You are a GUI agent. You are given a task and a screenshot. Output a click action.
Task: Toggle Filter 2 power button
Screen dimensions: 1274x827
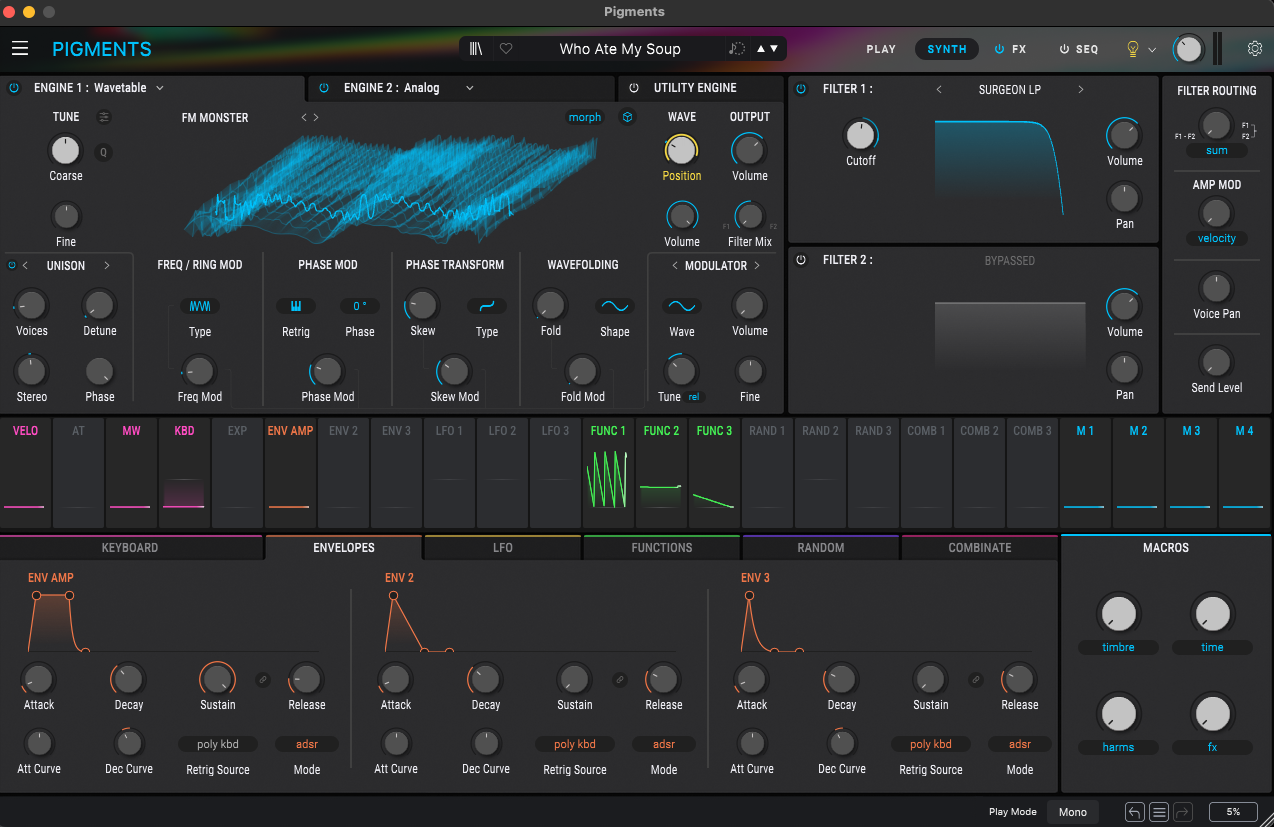point(801,260)
